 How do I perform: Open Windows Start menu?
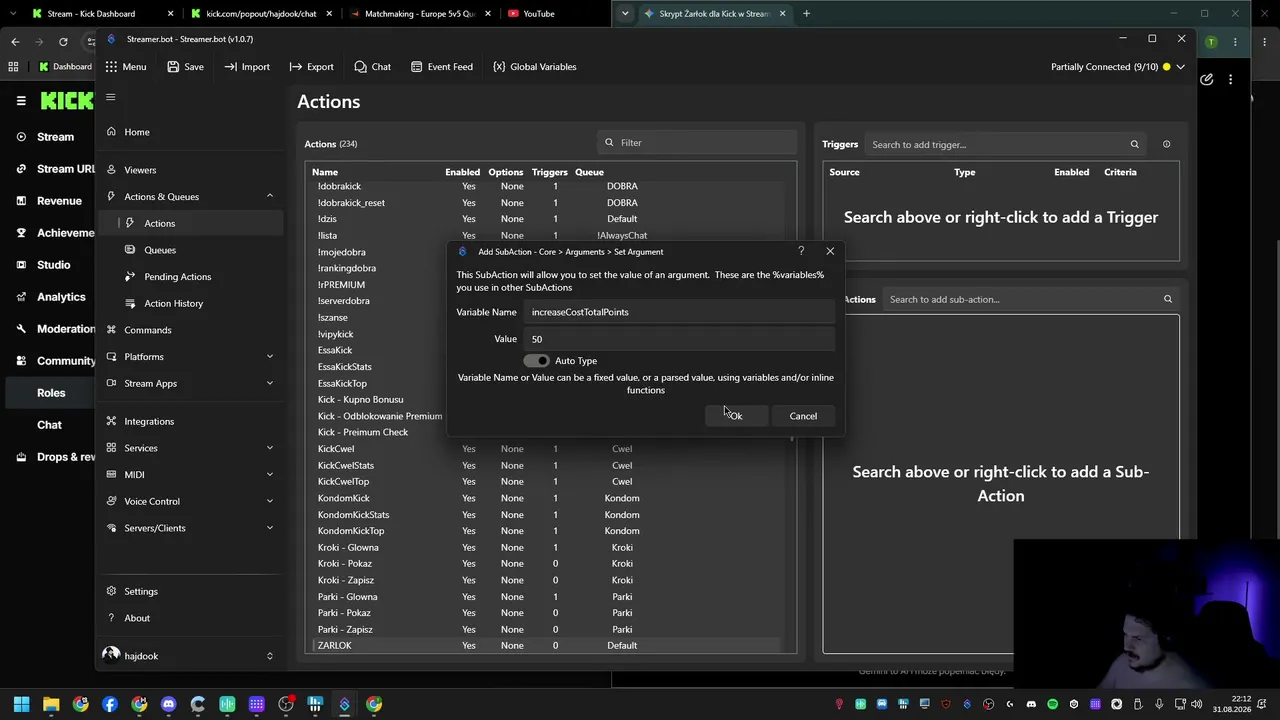pyautogui.click(x=22, y=704)
